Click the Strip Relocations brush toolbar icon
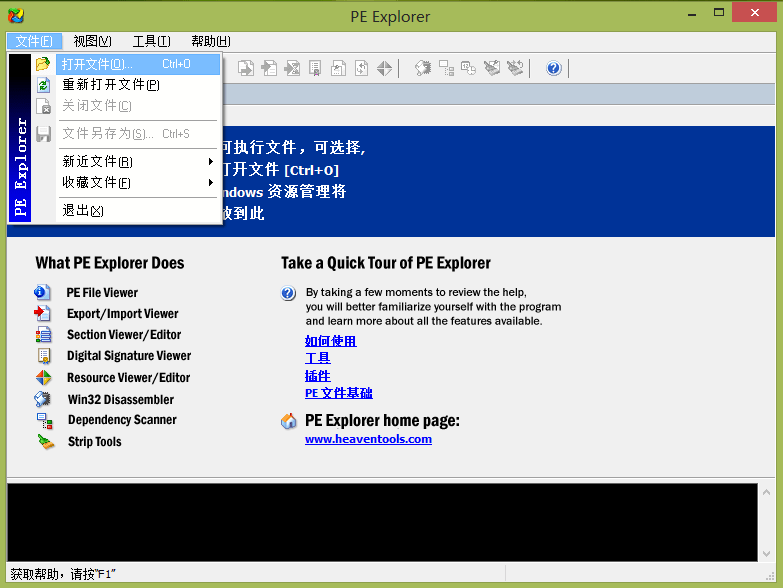Screen dimensions: 783x588 tap(515, 68)
